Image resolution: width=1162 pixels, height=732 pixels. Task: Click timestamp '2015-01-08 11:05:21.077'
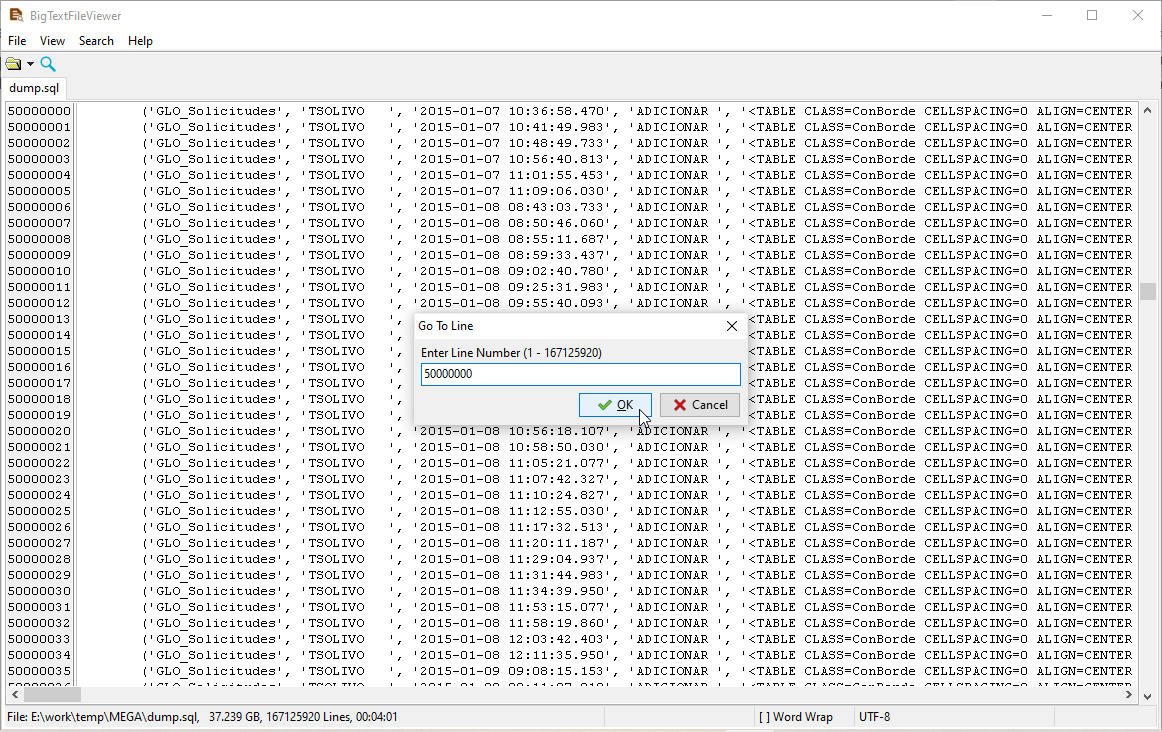(x=512, y=463)
